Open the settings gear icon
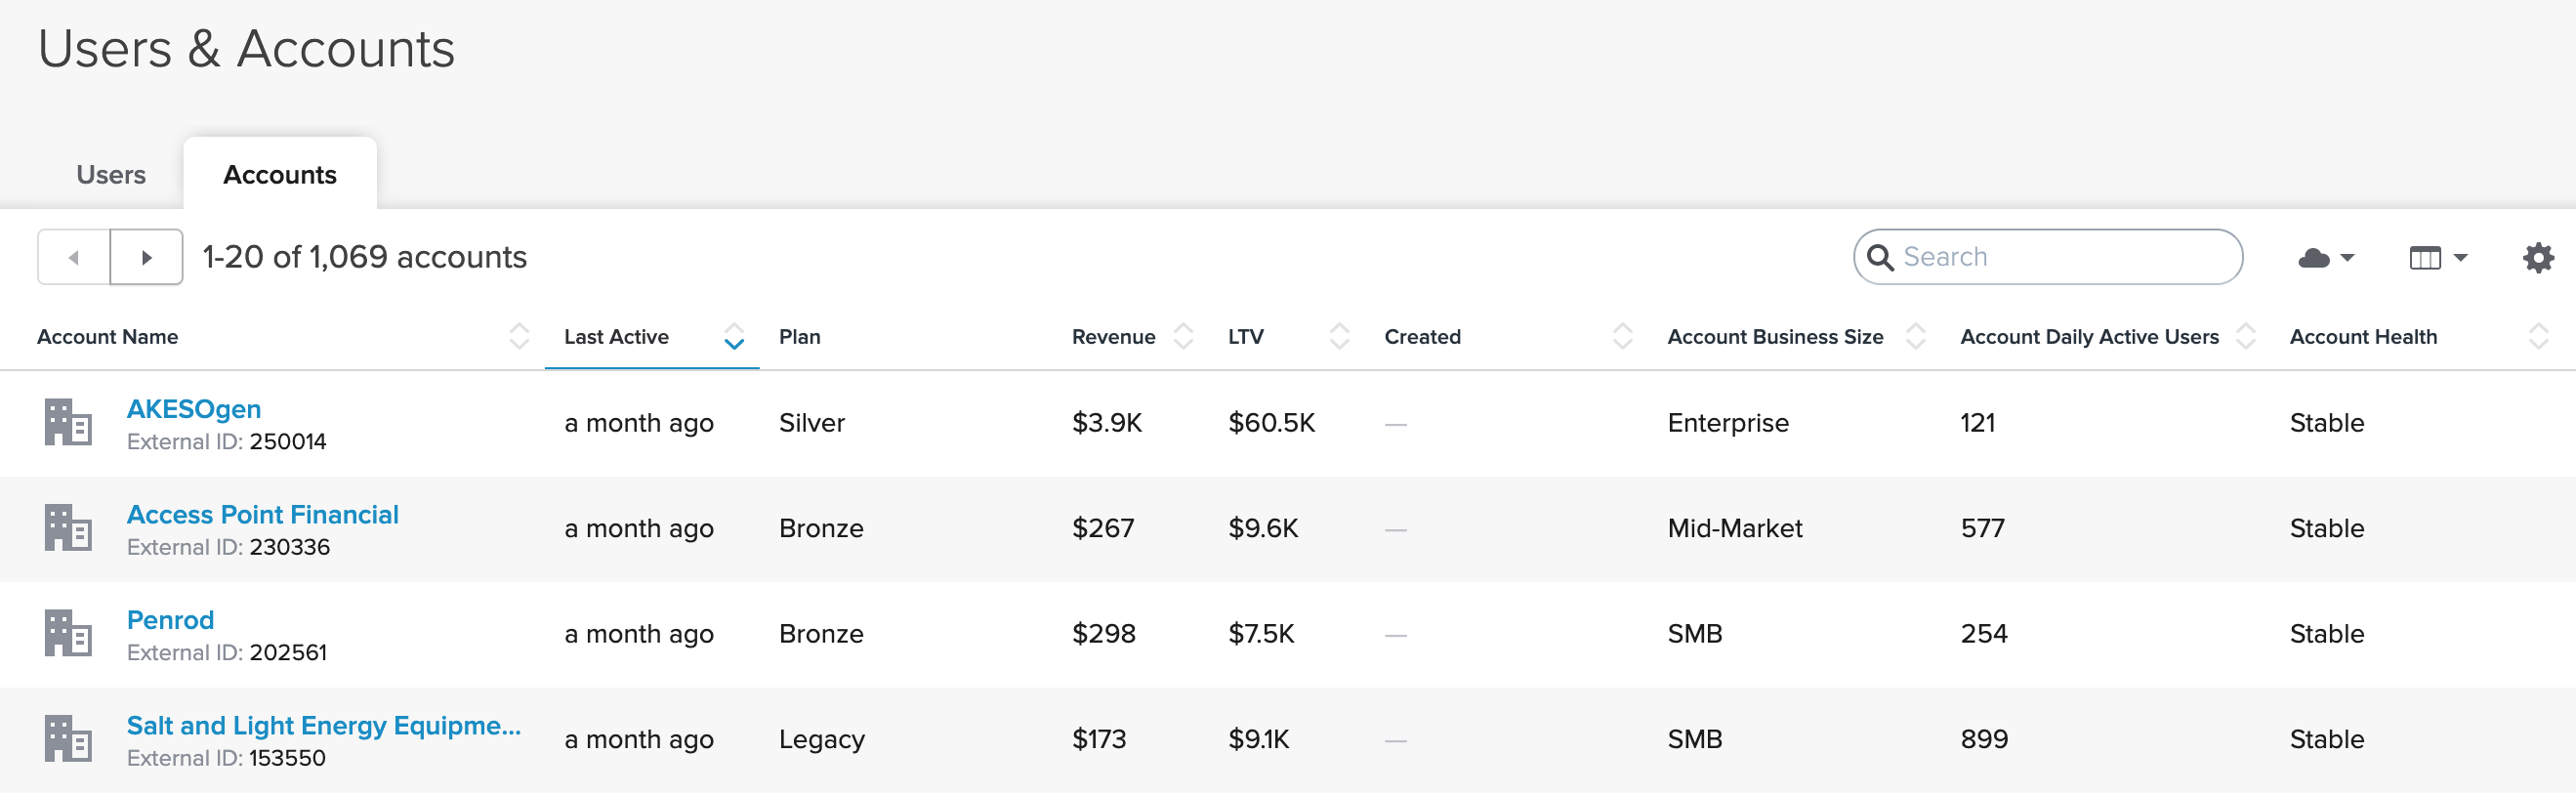 [x=2537, y=258]
